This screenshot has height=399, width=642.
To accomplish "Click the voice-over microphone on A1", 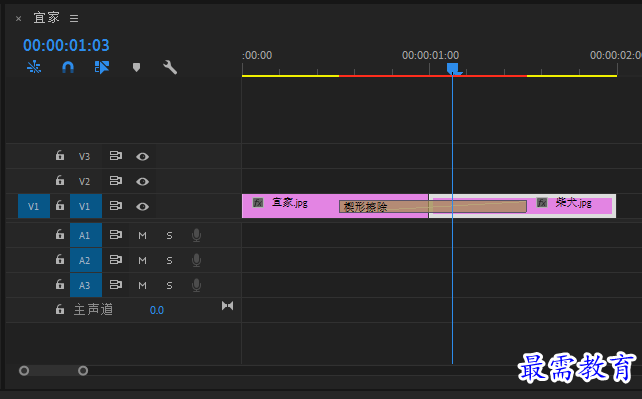I will coord(197,235).
